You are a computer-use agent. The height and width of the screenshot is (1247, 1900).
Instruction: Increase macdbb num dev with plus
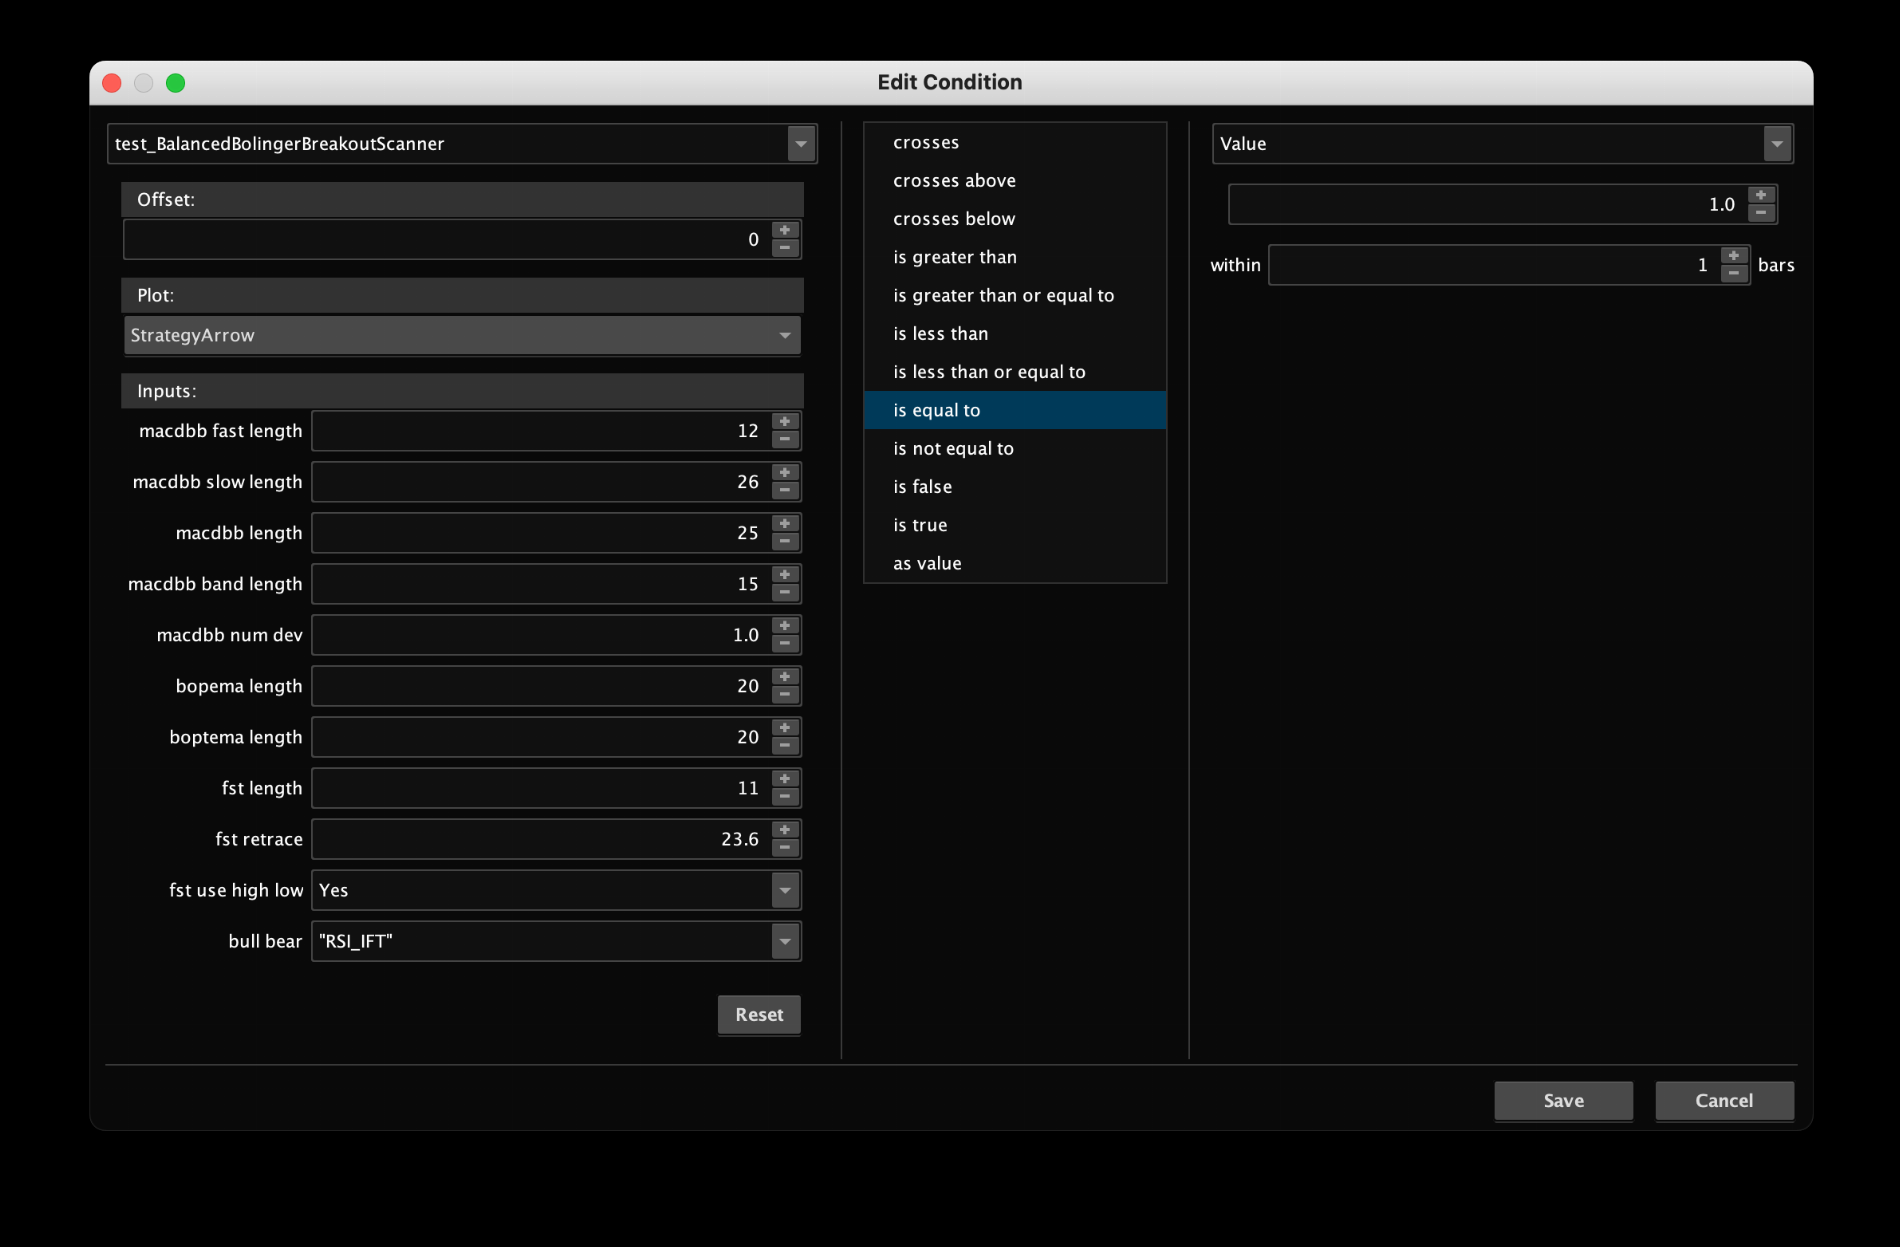pos(785,626)
